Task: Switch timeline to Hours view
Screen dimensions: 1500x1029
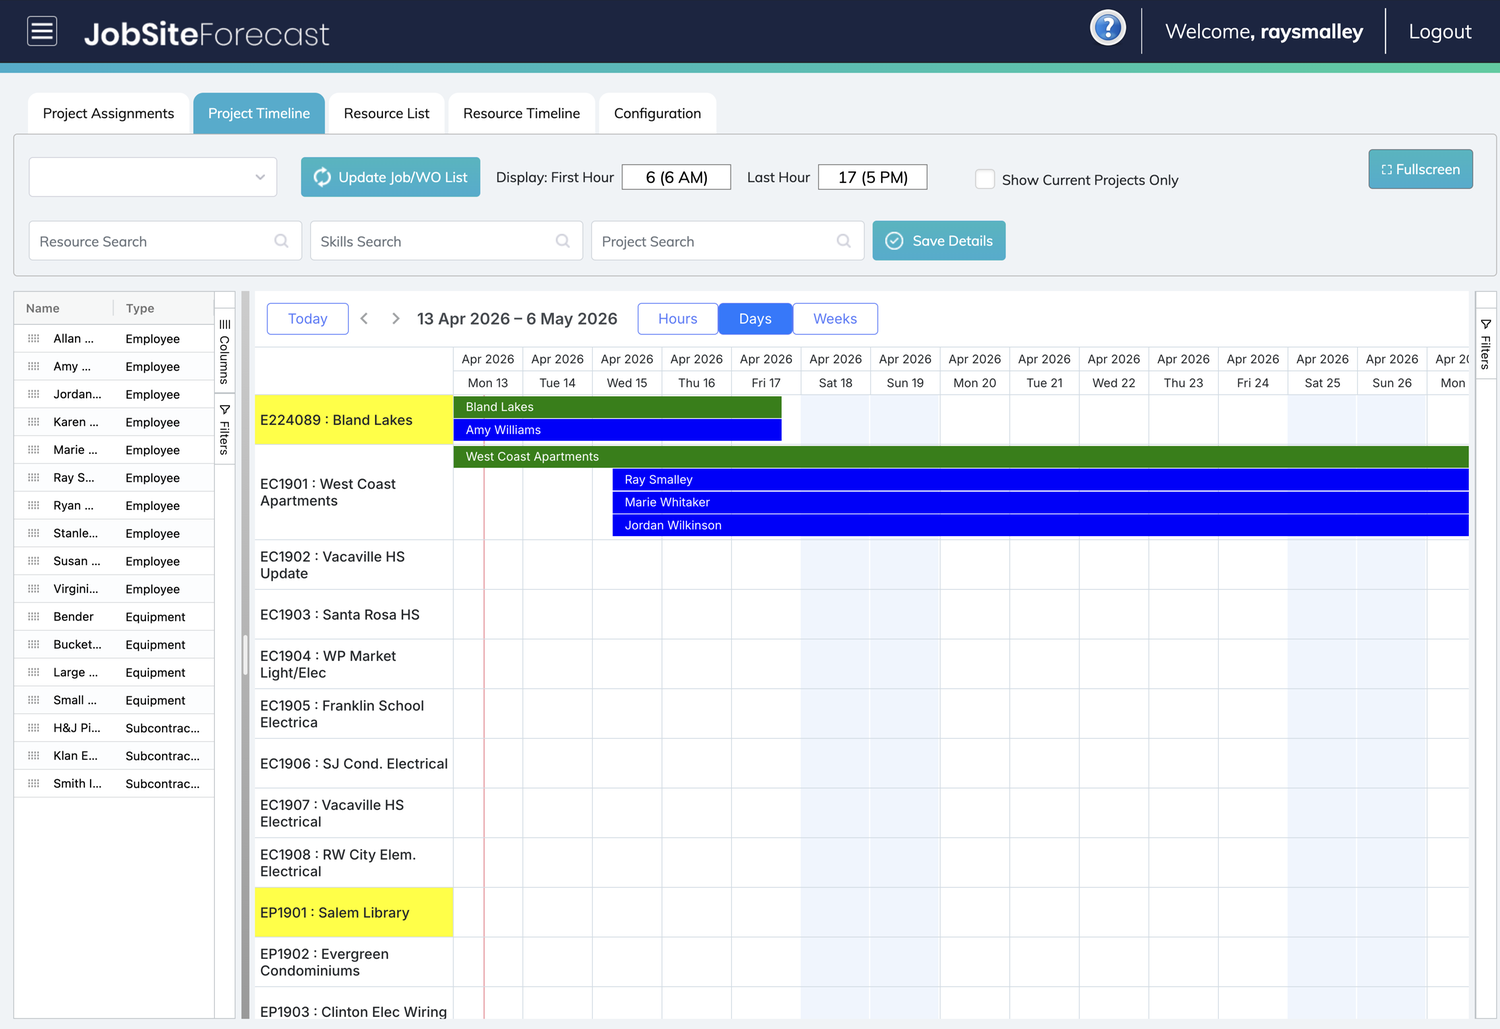Action: coord(678,319)
